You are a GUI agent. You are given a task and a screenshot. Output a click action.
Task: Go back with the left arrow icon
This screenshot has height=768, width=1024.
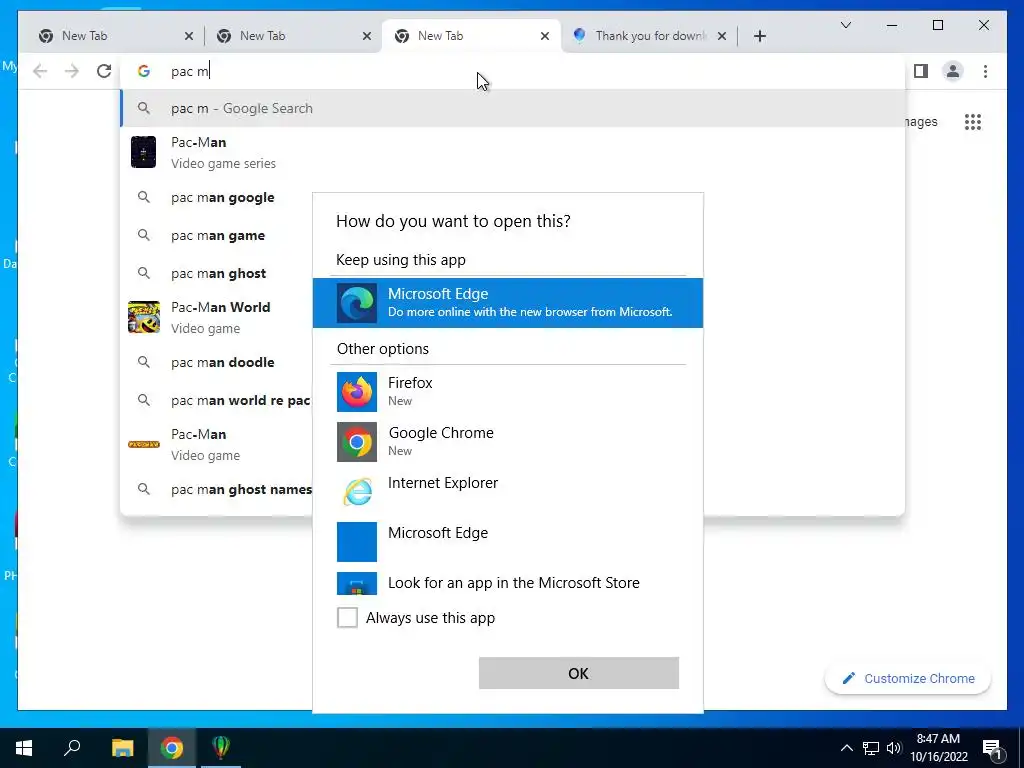click(40, 71)
